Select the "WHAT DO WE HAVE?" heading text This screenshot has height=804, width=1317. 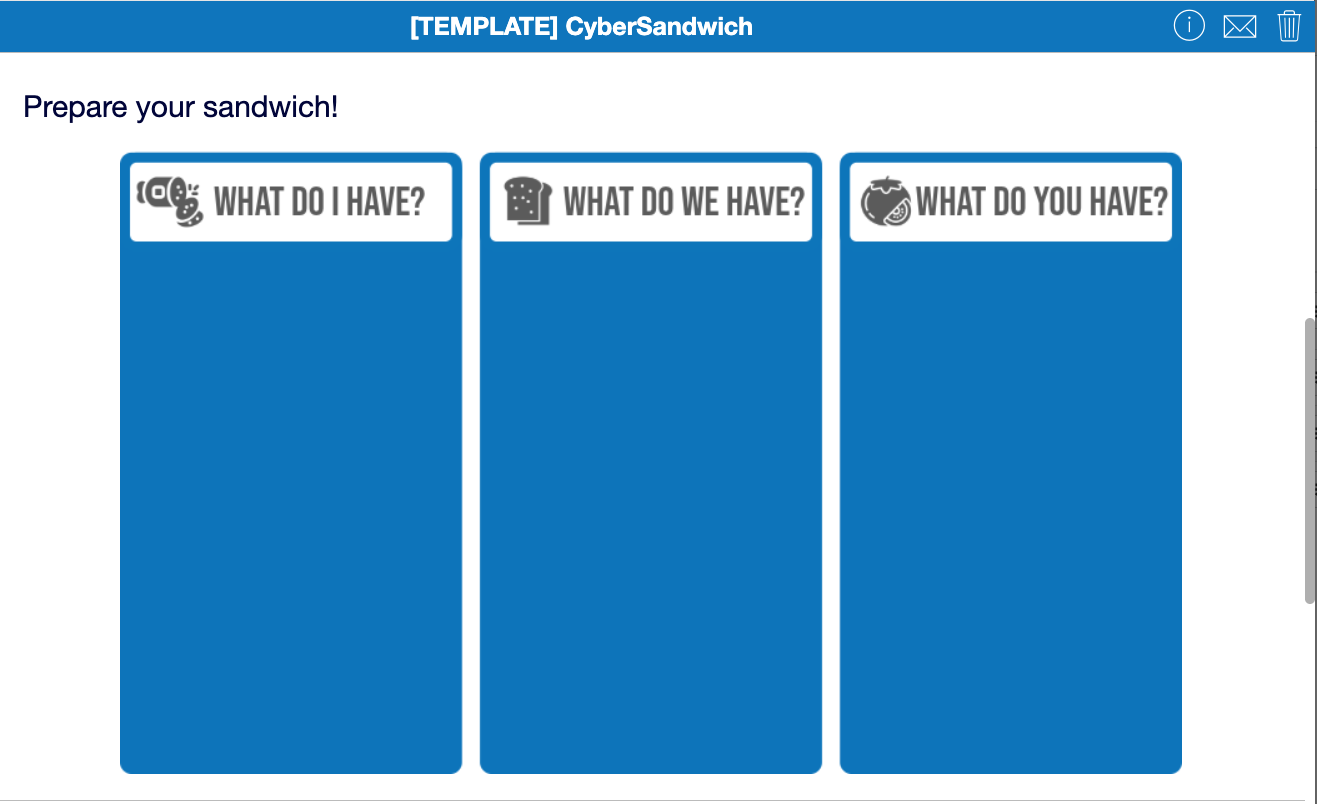pos(684,202)
